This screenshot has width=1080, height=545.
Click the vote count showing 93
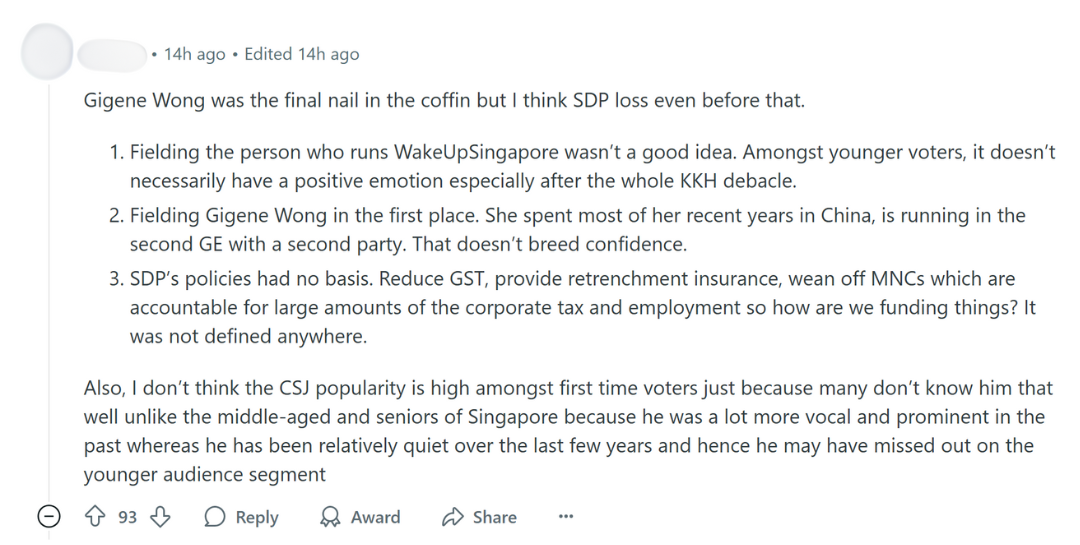click(x=127, y=517)
